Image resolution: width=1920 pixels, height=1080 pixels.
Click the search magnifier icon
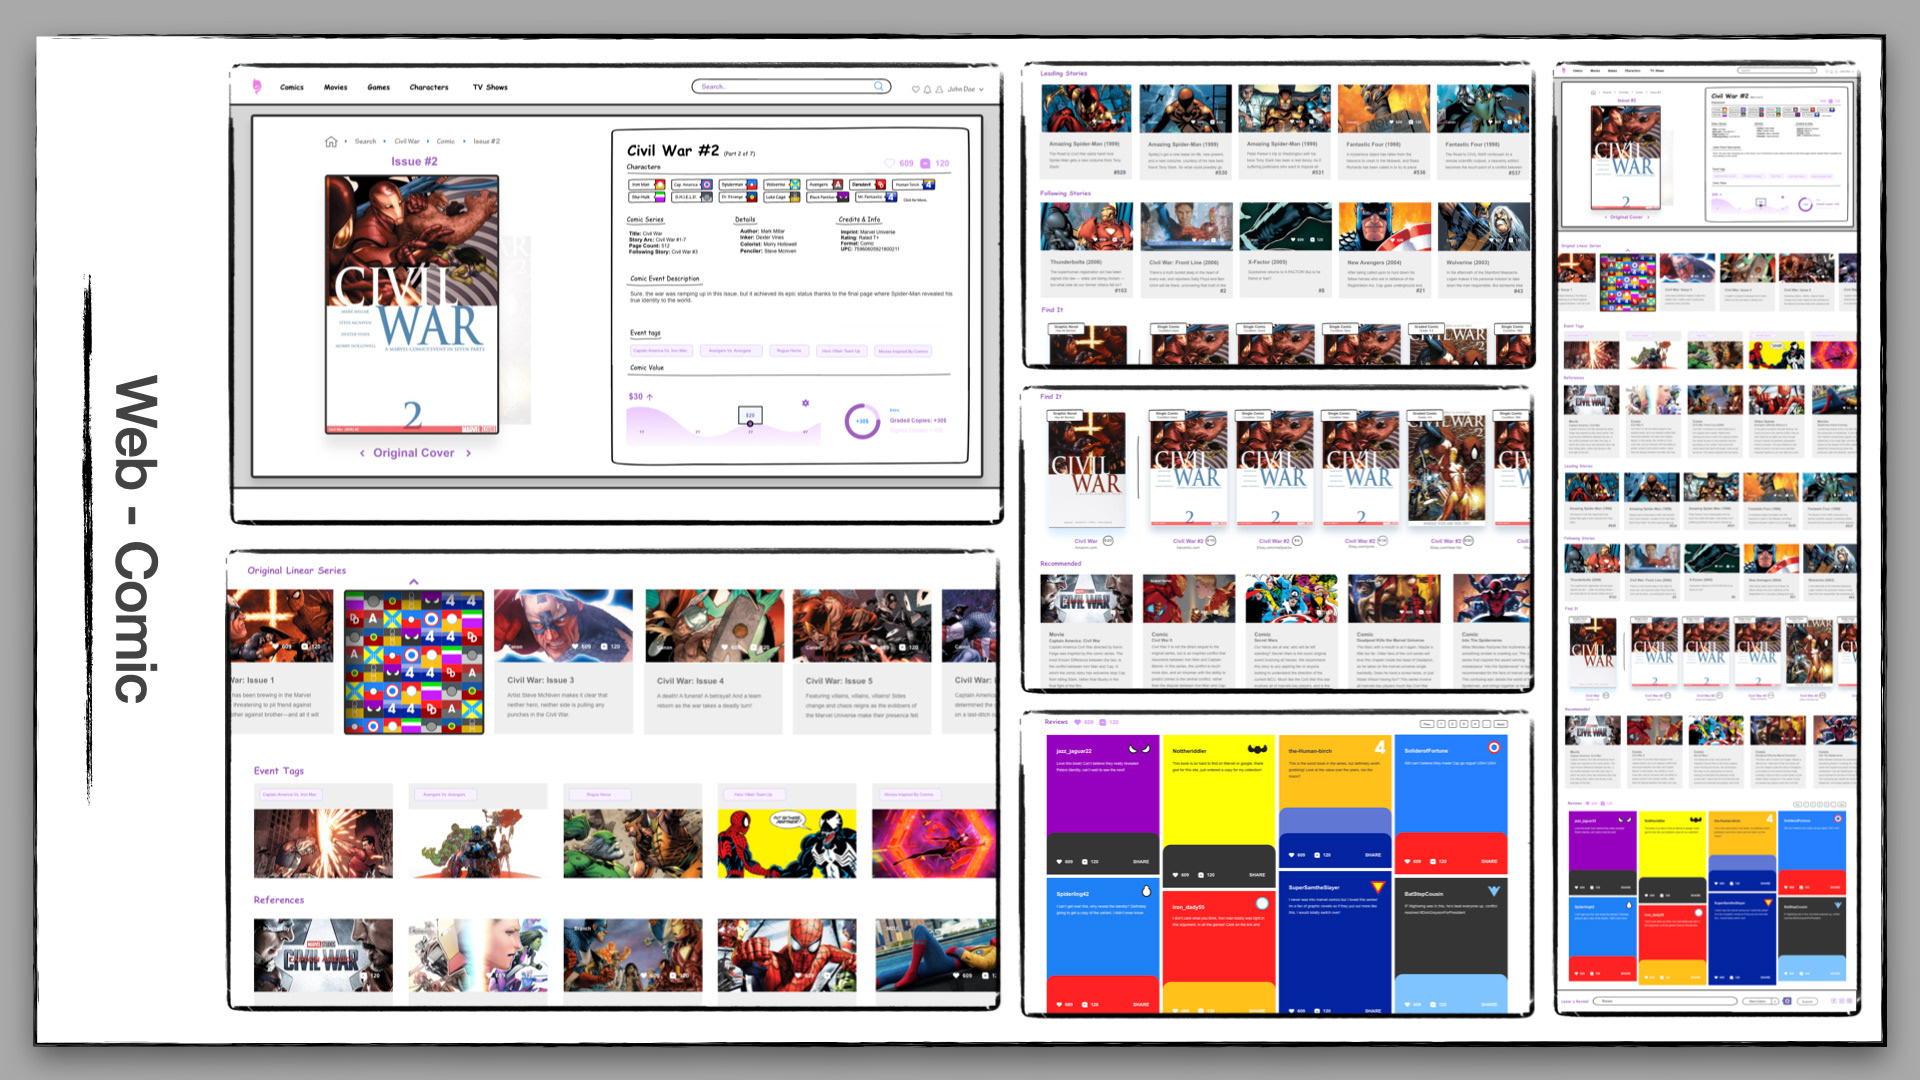tap(879, 87)
